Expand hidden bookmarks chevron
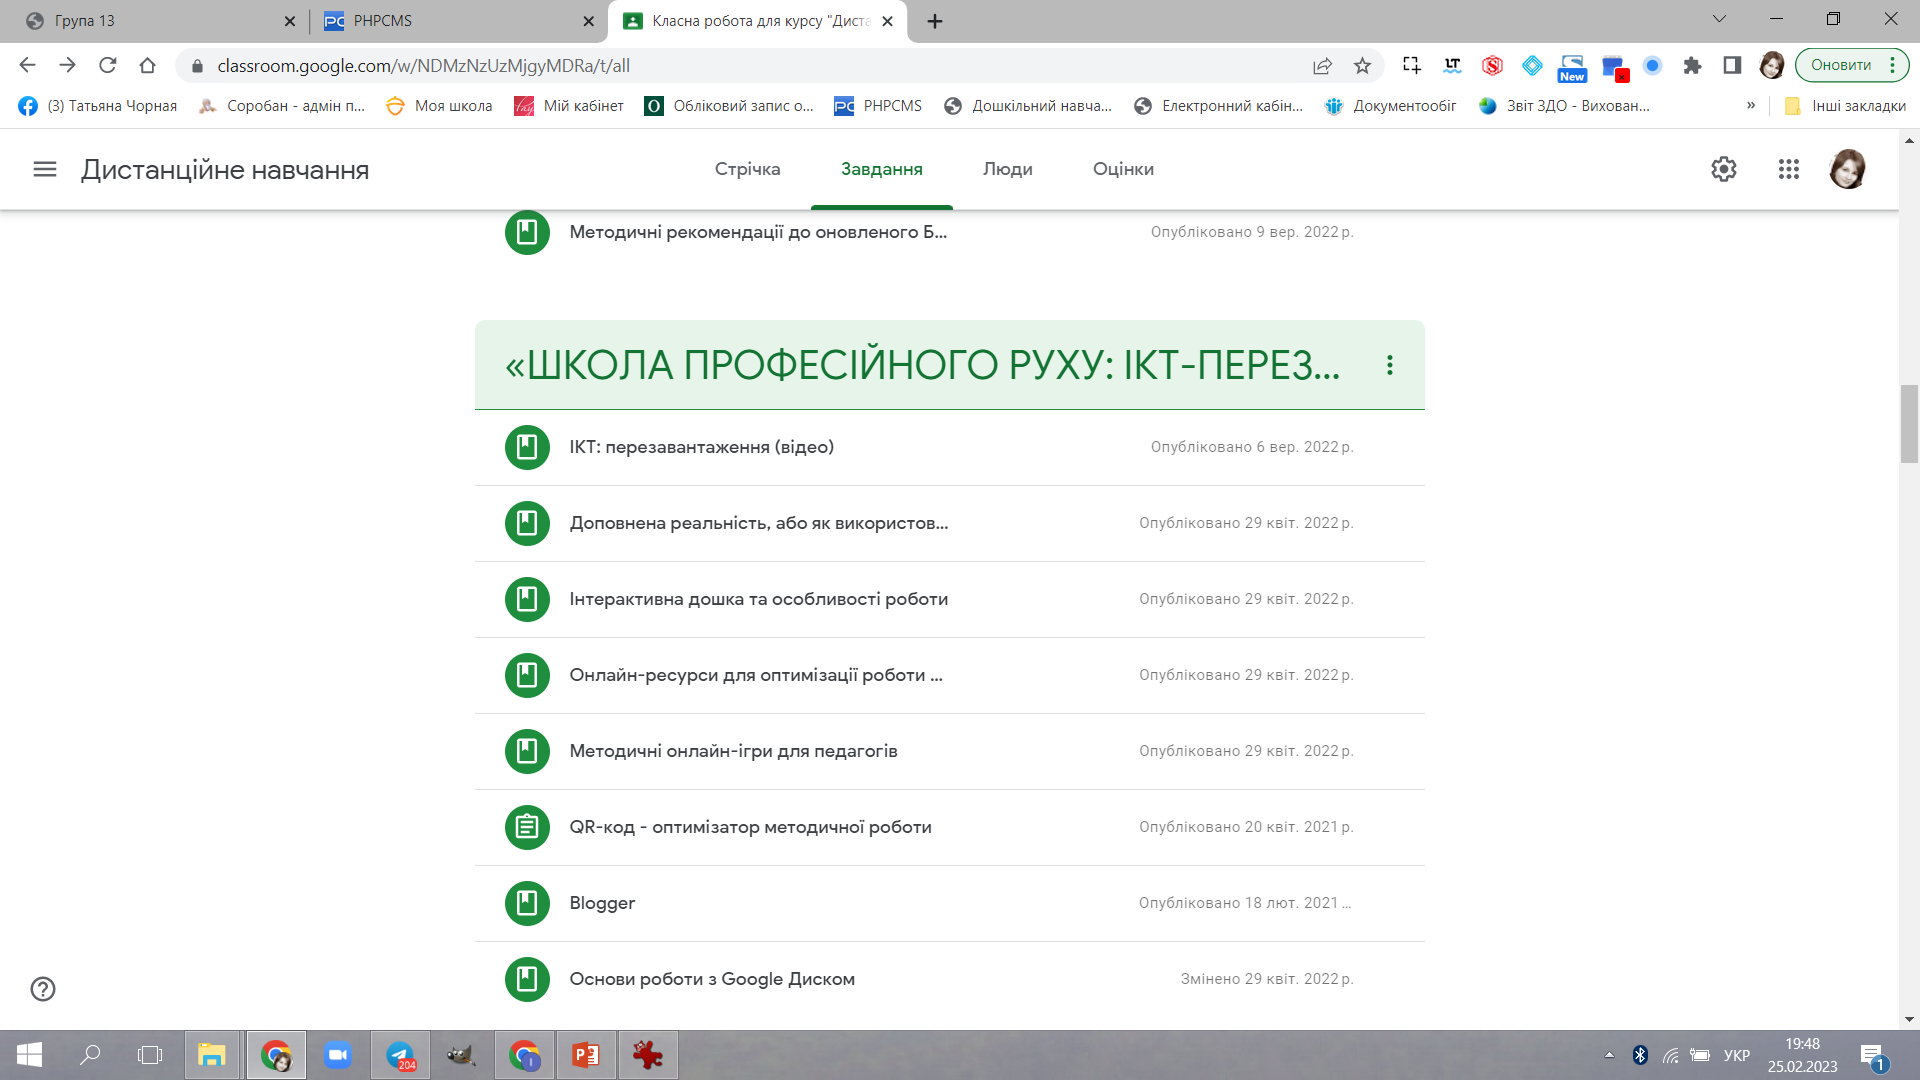The width and height of the screenshot is (1920, 1080). click(x=1751, y=105)
